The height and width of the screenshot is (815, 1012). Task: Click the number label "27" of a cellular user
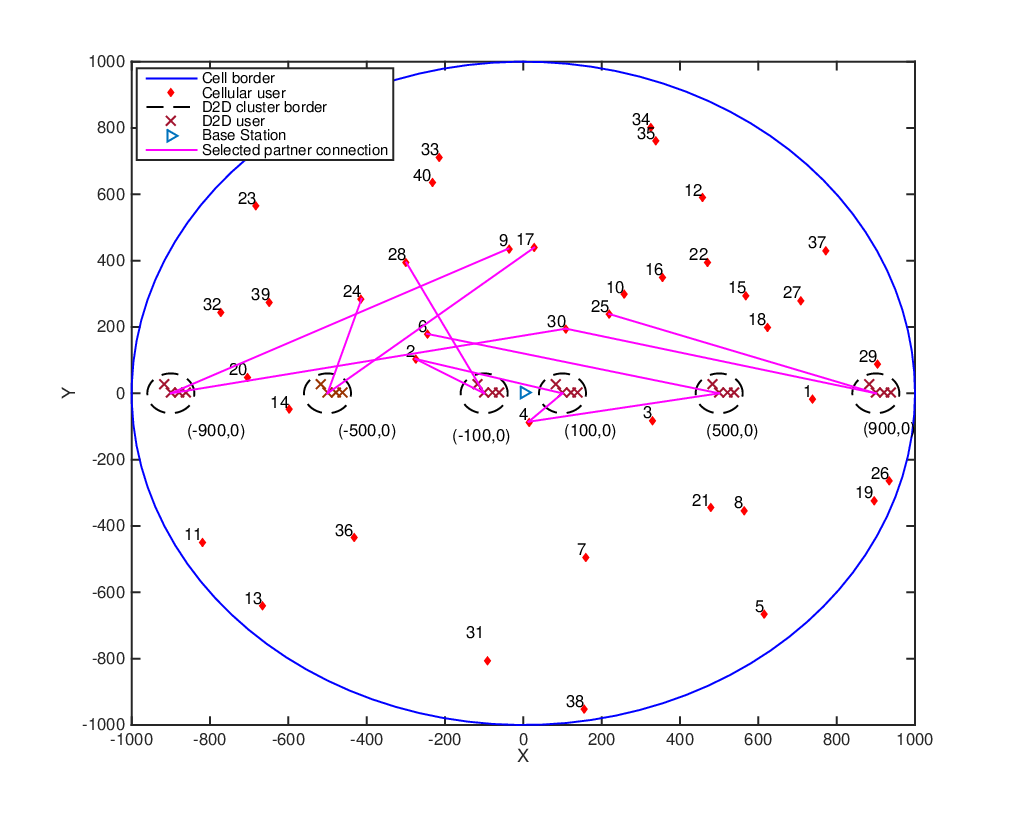tap(792, 292)
